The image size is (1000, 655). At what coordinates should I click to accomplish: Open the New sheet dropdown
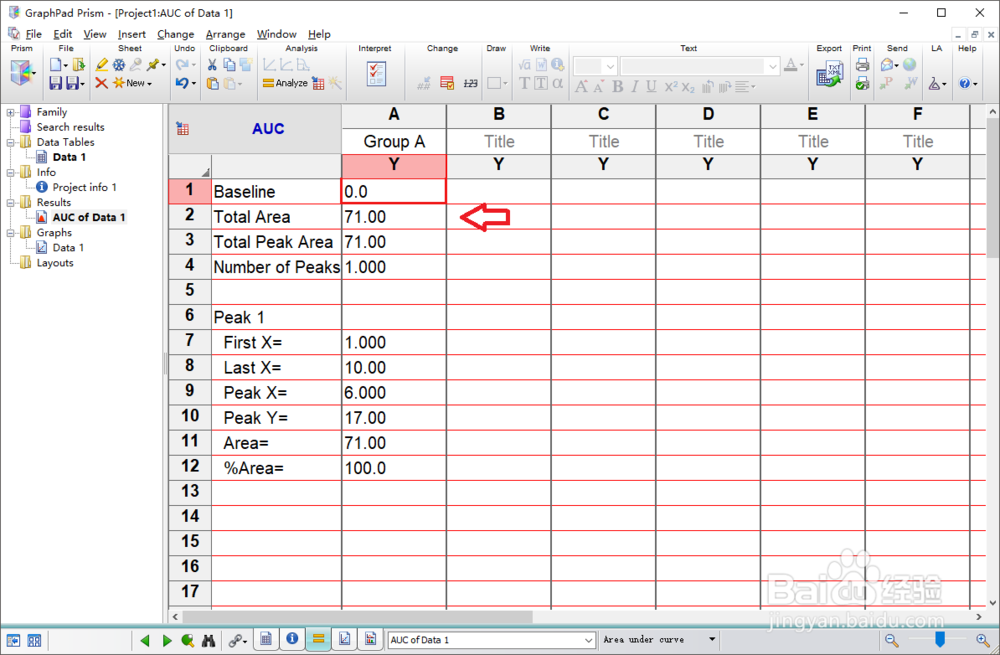pos(133,83)
